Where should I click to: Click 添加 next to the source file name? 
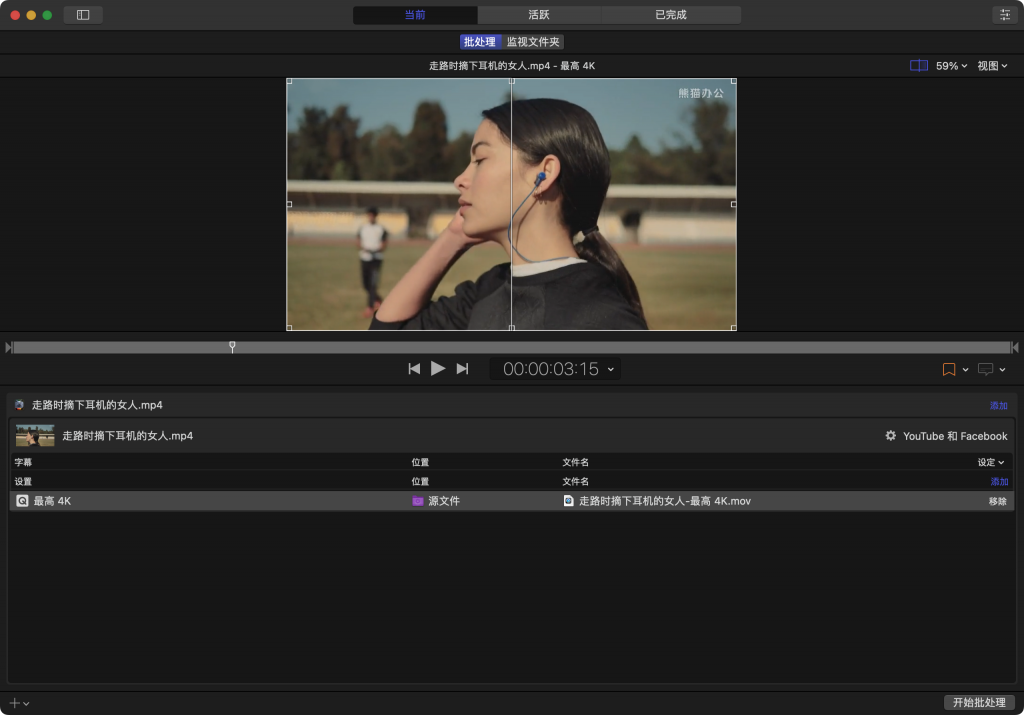(998, 405)
